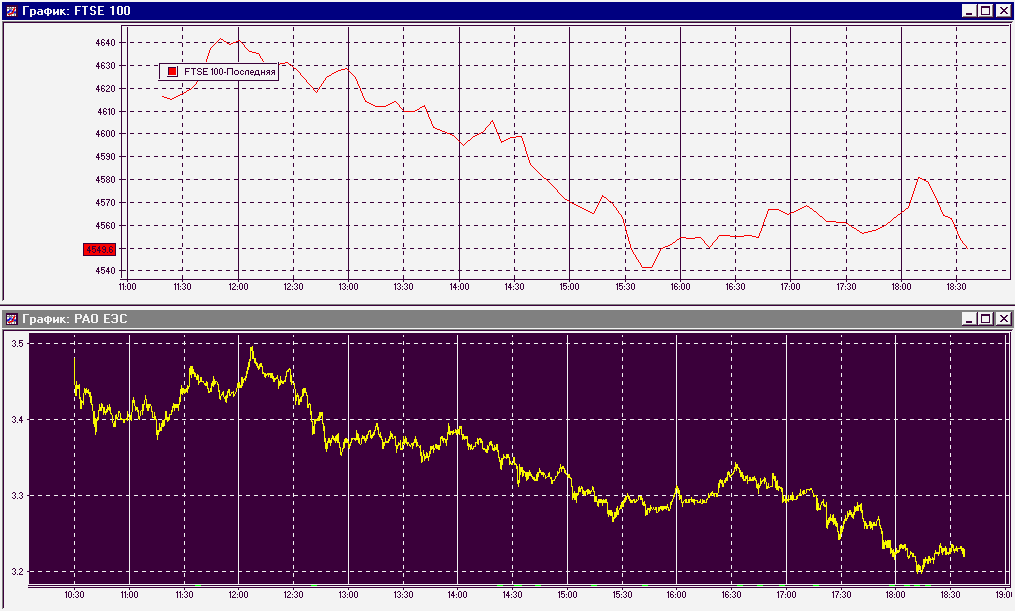Image resolution: width=1015 pixels, height=611 pixels.
Task: Minimize the РАО ЕЭС chart window
Action: pyautogui.click(x=968, y=318)
